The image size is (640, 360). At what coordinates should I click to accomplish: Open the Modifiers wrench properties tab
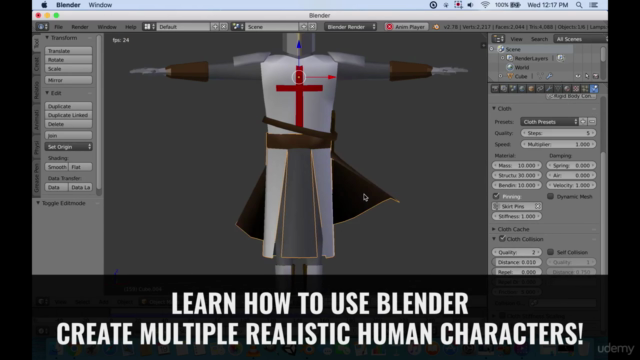tap(549, 88)
